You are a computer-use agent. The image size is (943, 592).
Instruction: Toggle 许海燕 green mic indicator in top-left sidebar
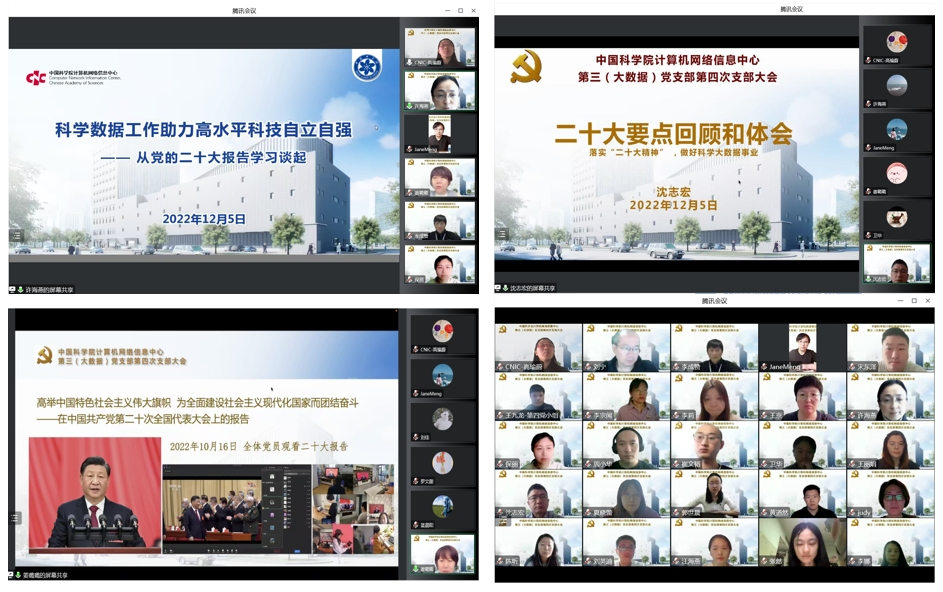click(410, 105)
